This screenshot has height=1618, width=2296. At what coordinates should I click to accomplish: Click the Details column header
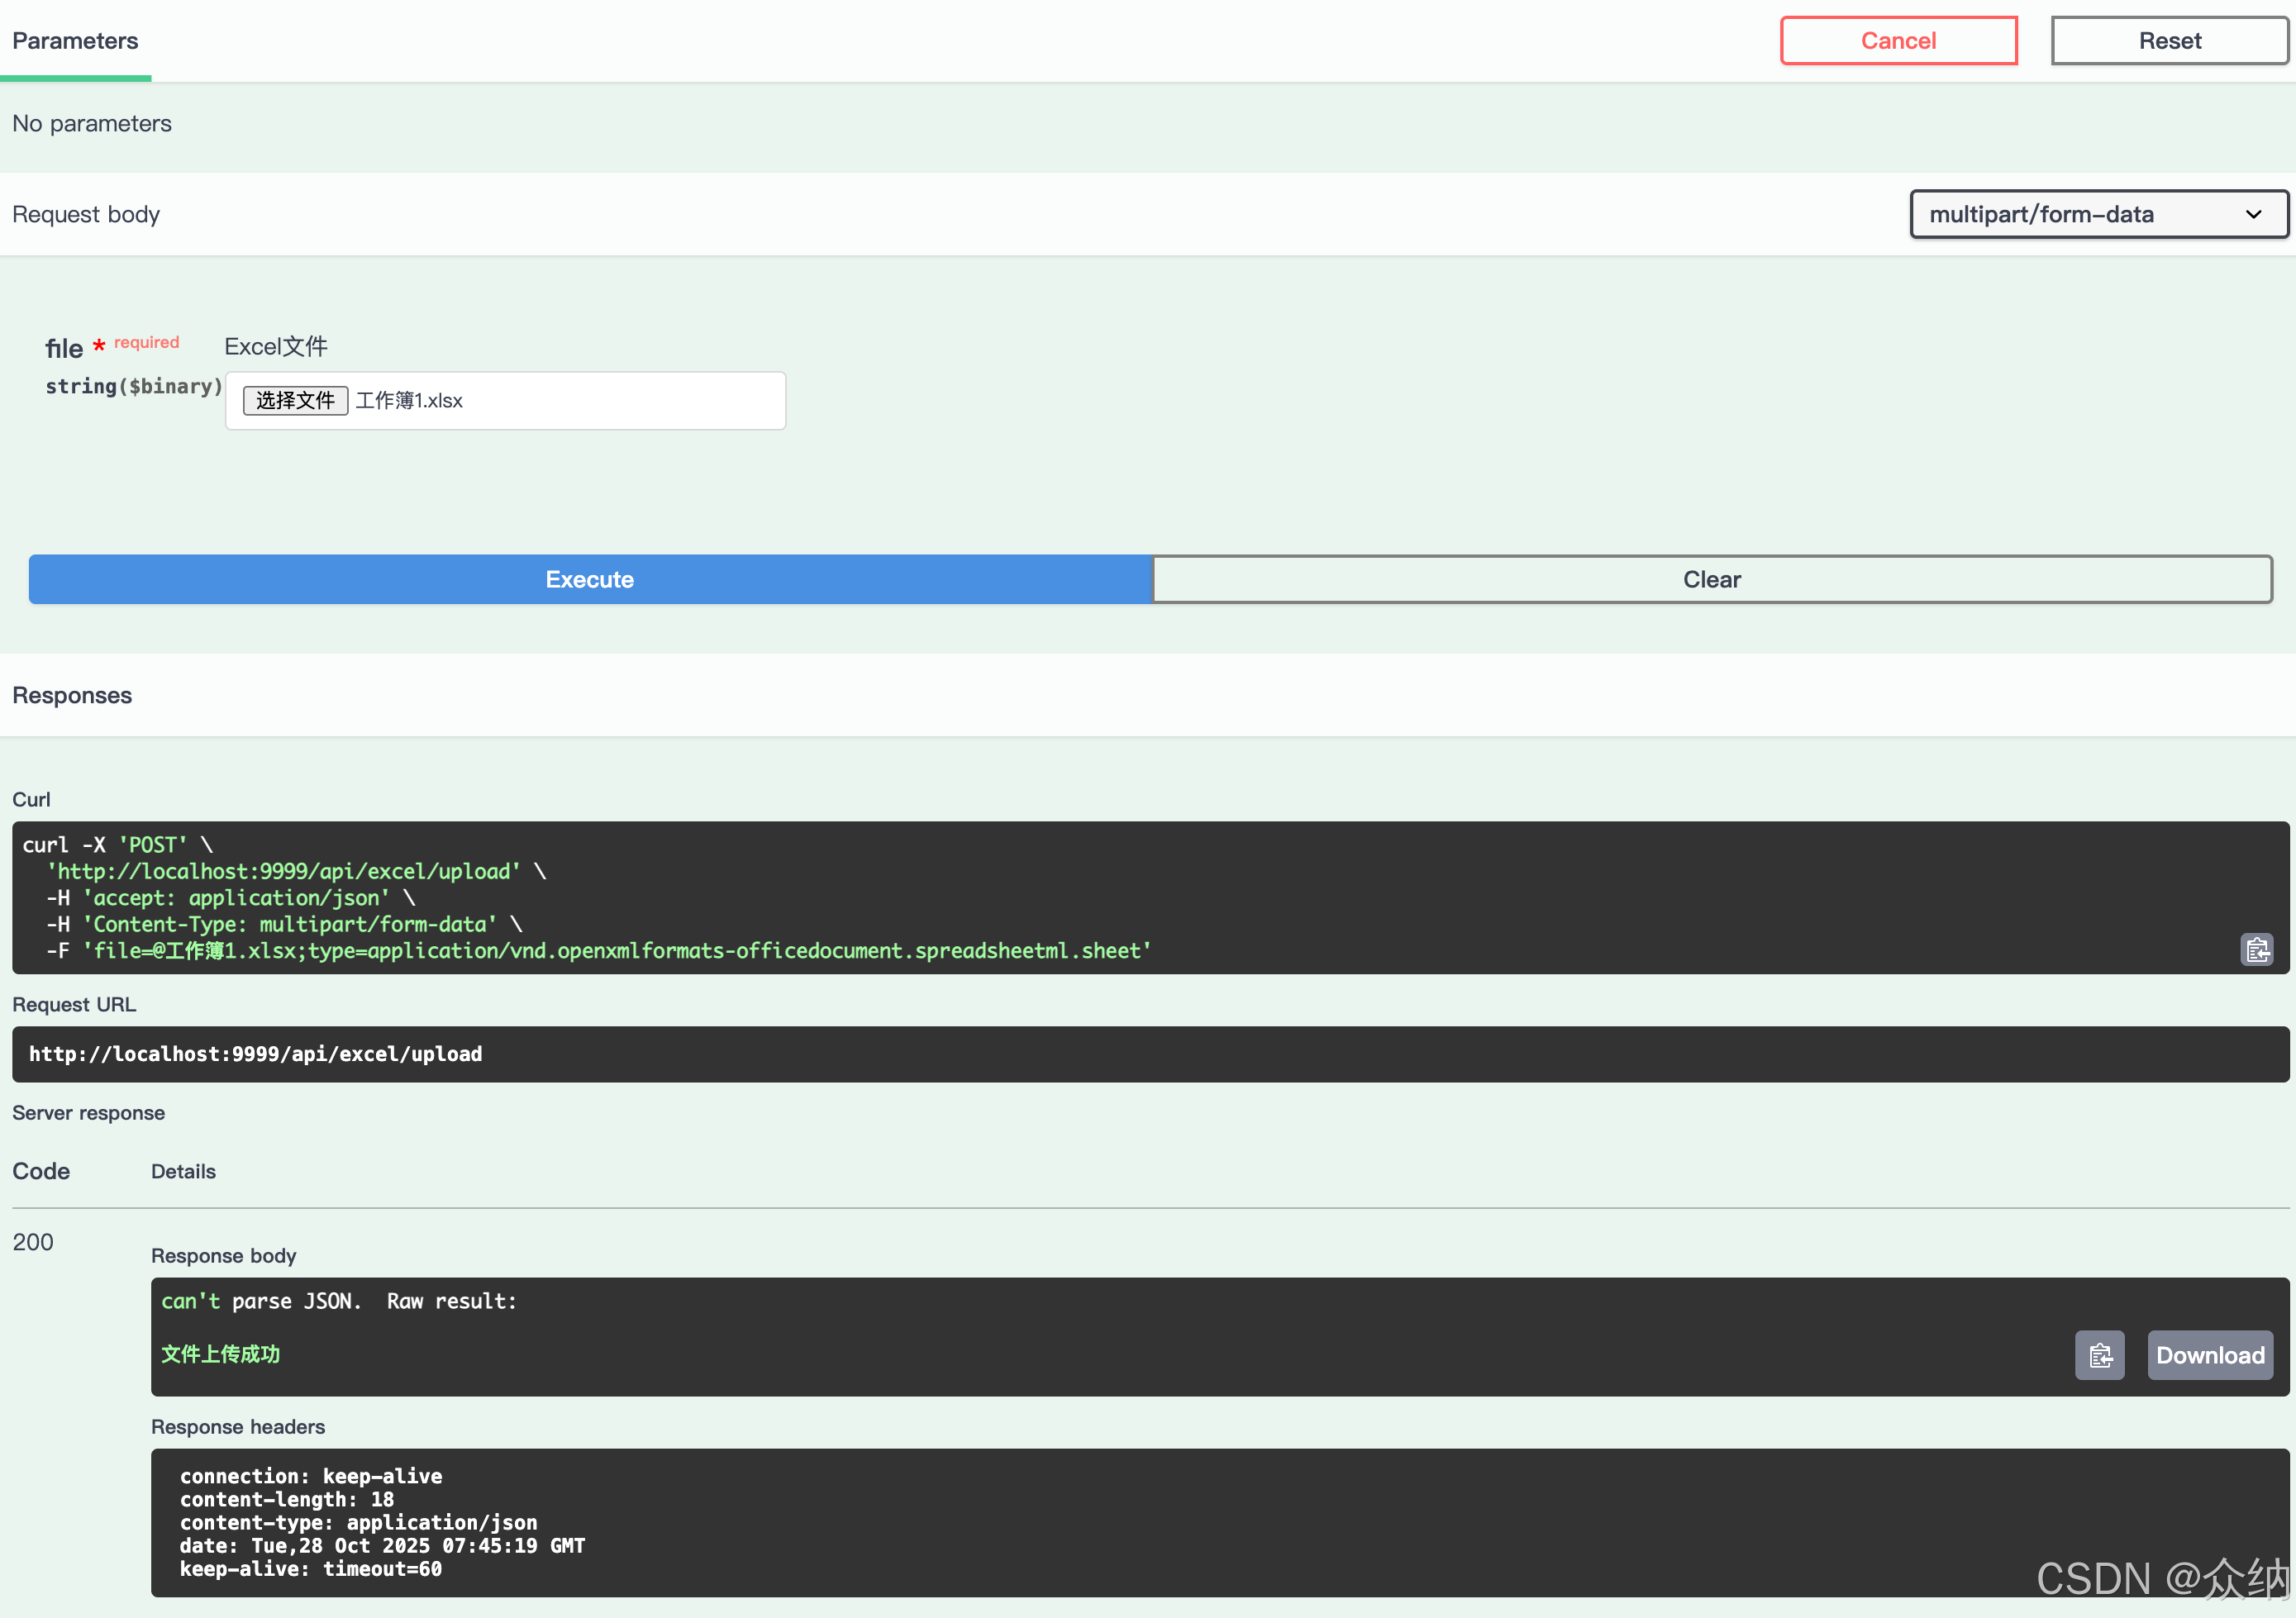[x=183, y=1171]
